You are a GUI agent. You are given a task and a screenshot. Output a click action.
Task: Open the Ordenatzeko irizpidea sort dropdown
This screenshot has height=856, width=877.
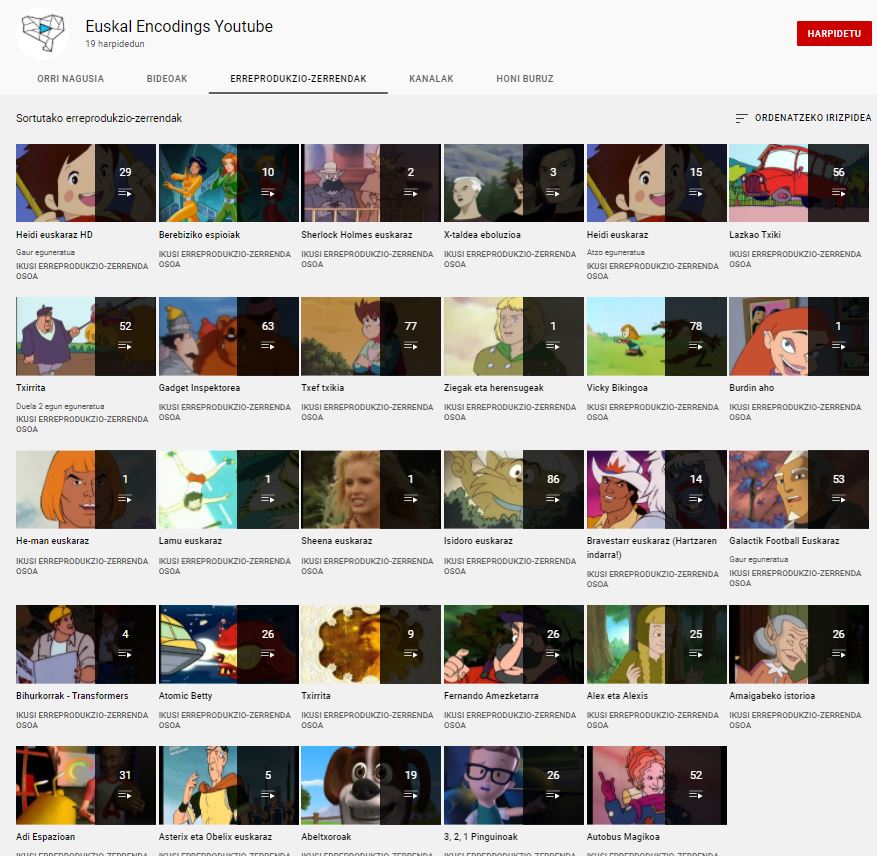[x=803, y=118]
